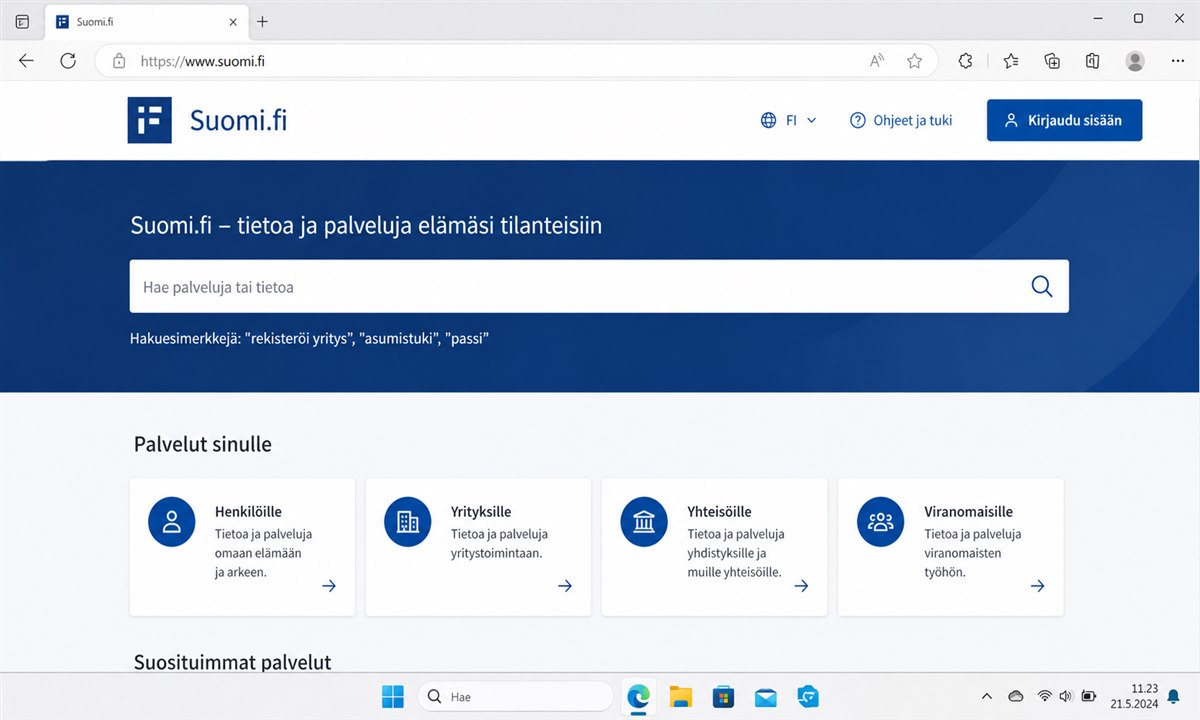This screenshot has width=1200, height=720.
Task: Reload the page with the refresh icon
Action: 68,61
